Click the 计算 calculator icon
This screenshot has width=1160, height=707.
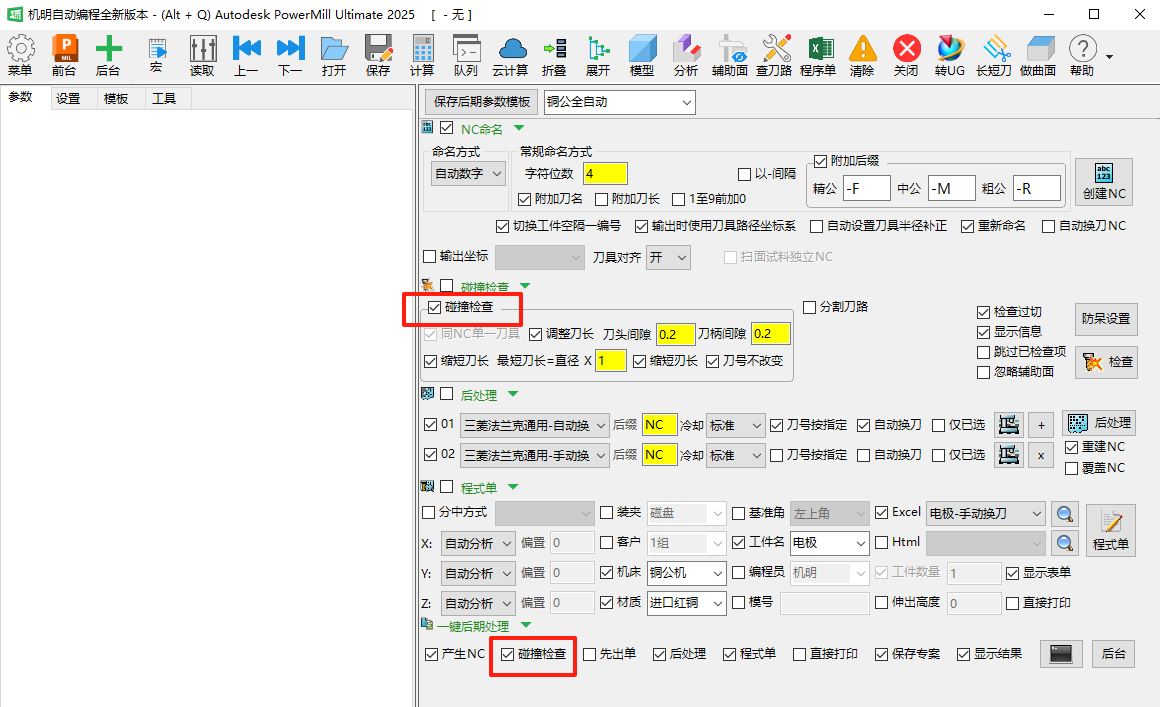point(422,54)
